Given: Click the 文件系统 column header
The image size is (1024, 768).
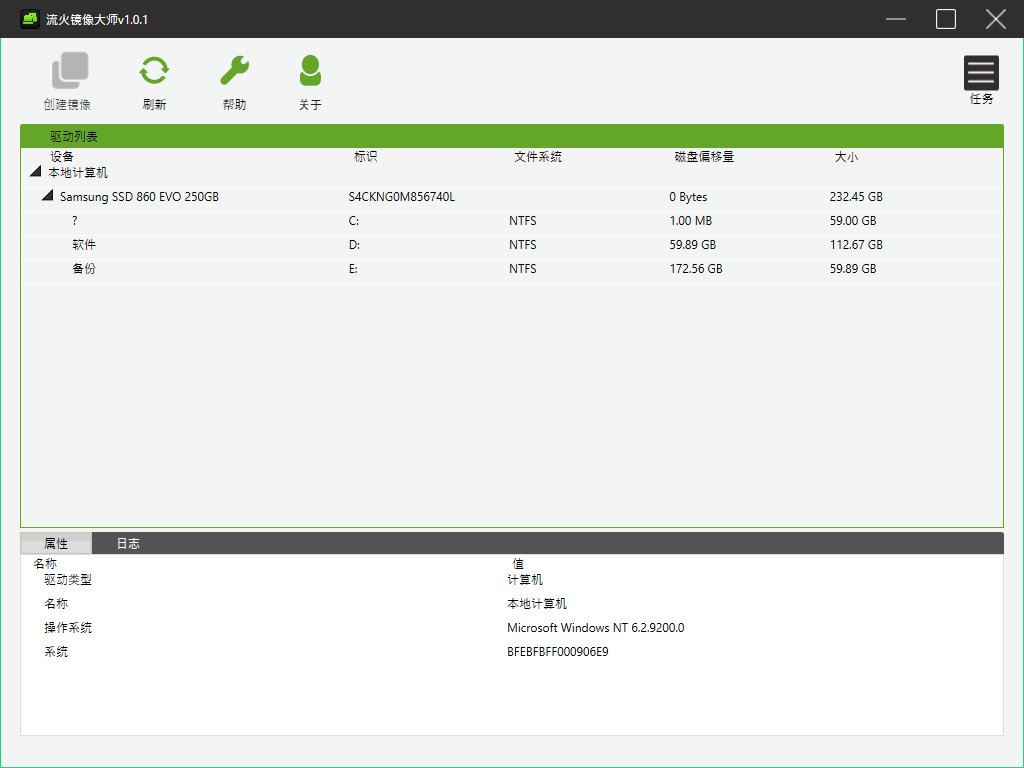Looking at the screenshot, I should (x=538, y=157).
